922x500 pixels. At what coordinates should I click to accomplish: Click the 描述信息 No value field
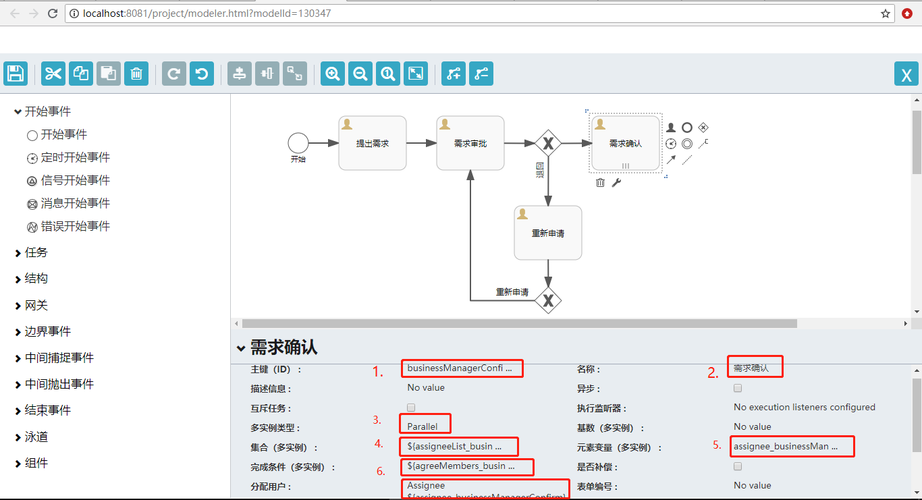pyautogui.click(x=426, y=388)
